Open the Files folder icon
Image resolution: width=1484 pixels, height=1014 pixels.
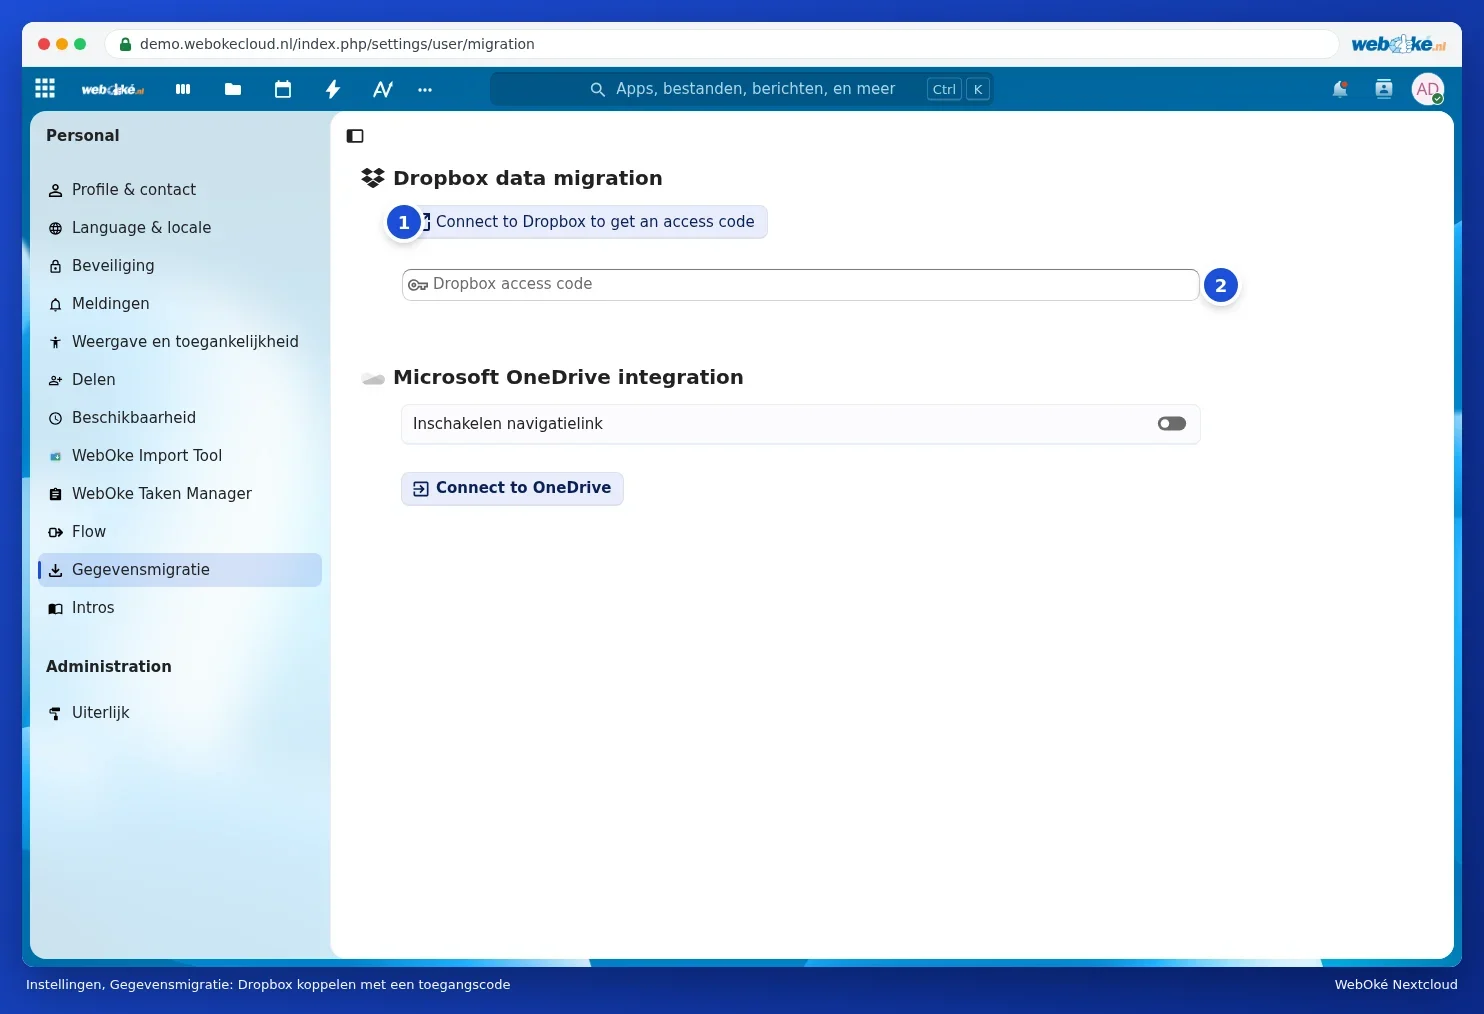(x=233, y=89)
